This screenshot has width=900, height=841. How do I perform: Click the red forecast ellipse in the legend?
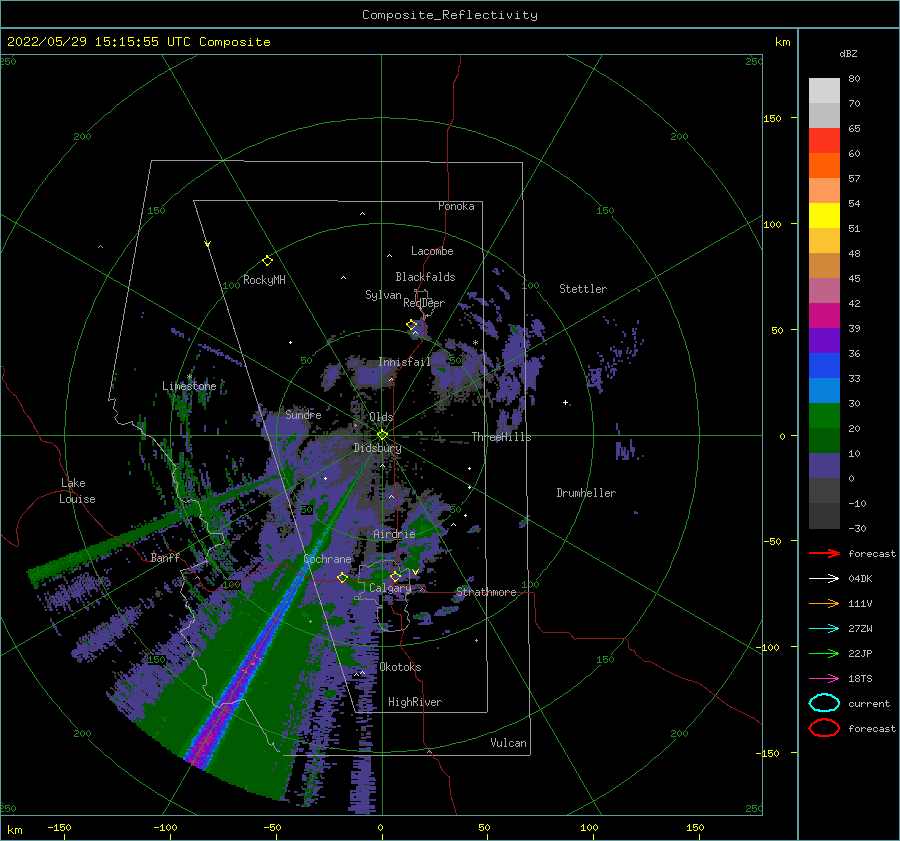pyautogui.click(x=824, y=728)
